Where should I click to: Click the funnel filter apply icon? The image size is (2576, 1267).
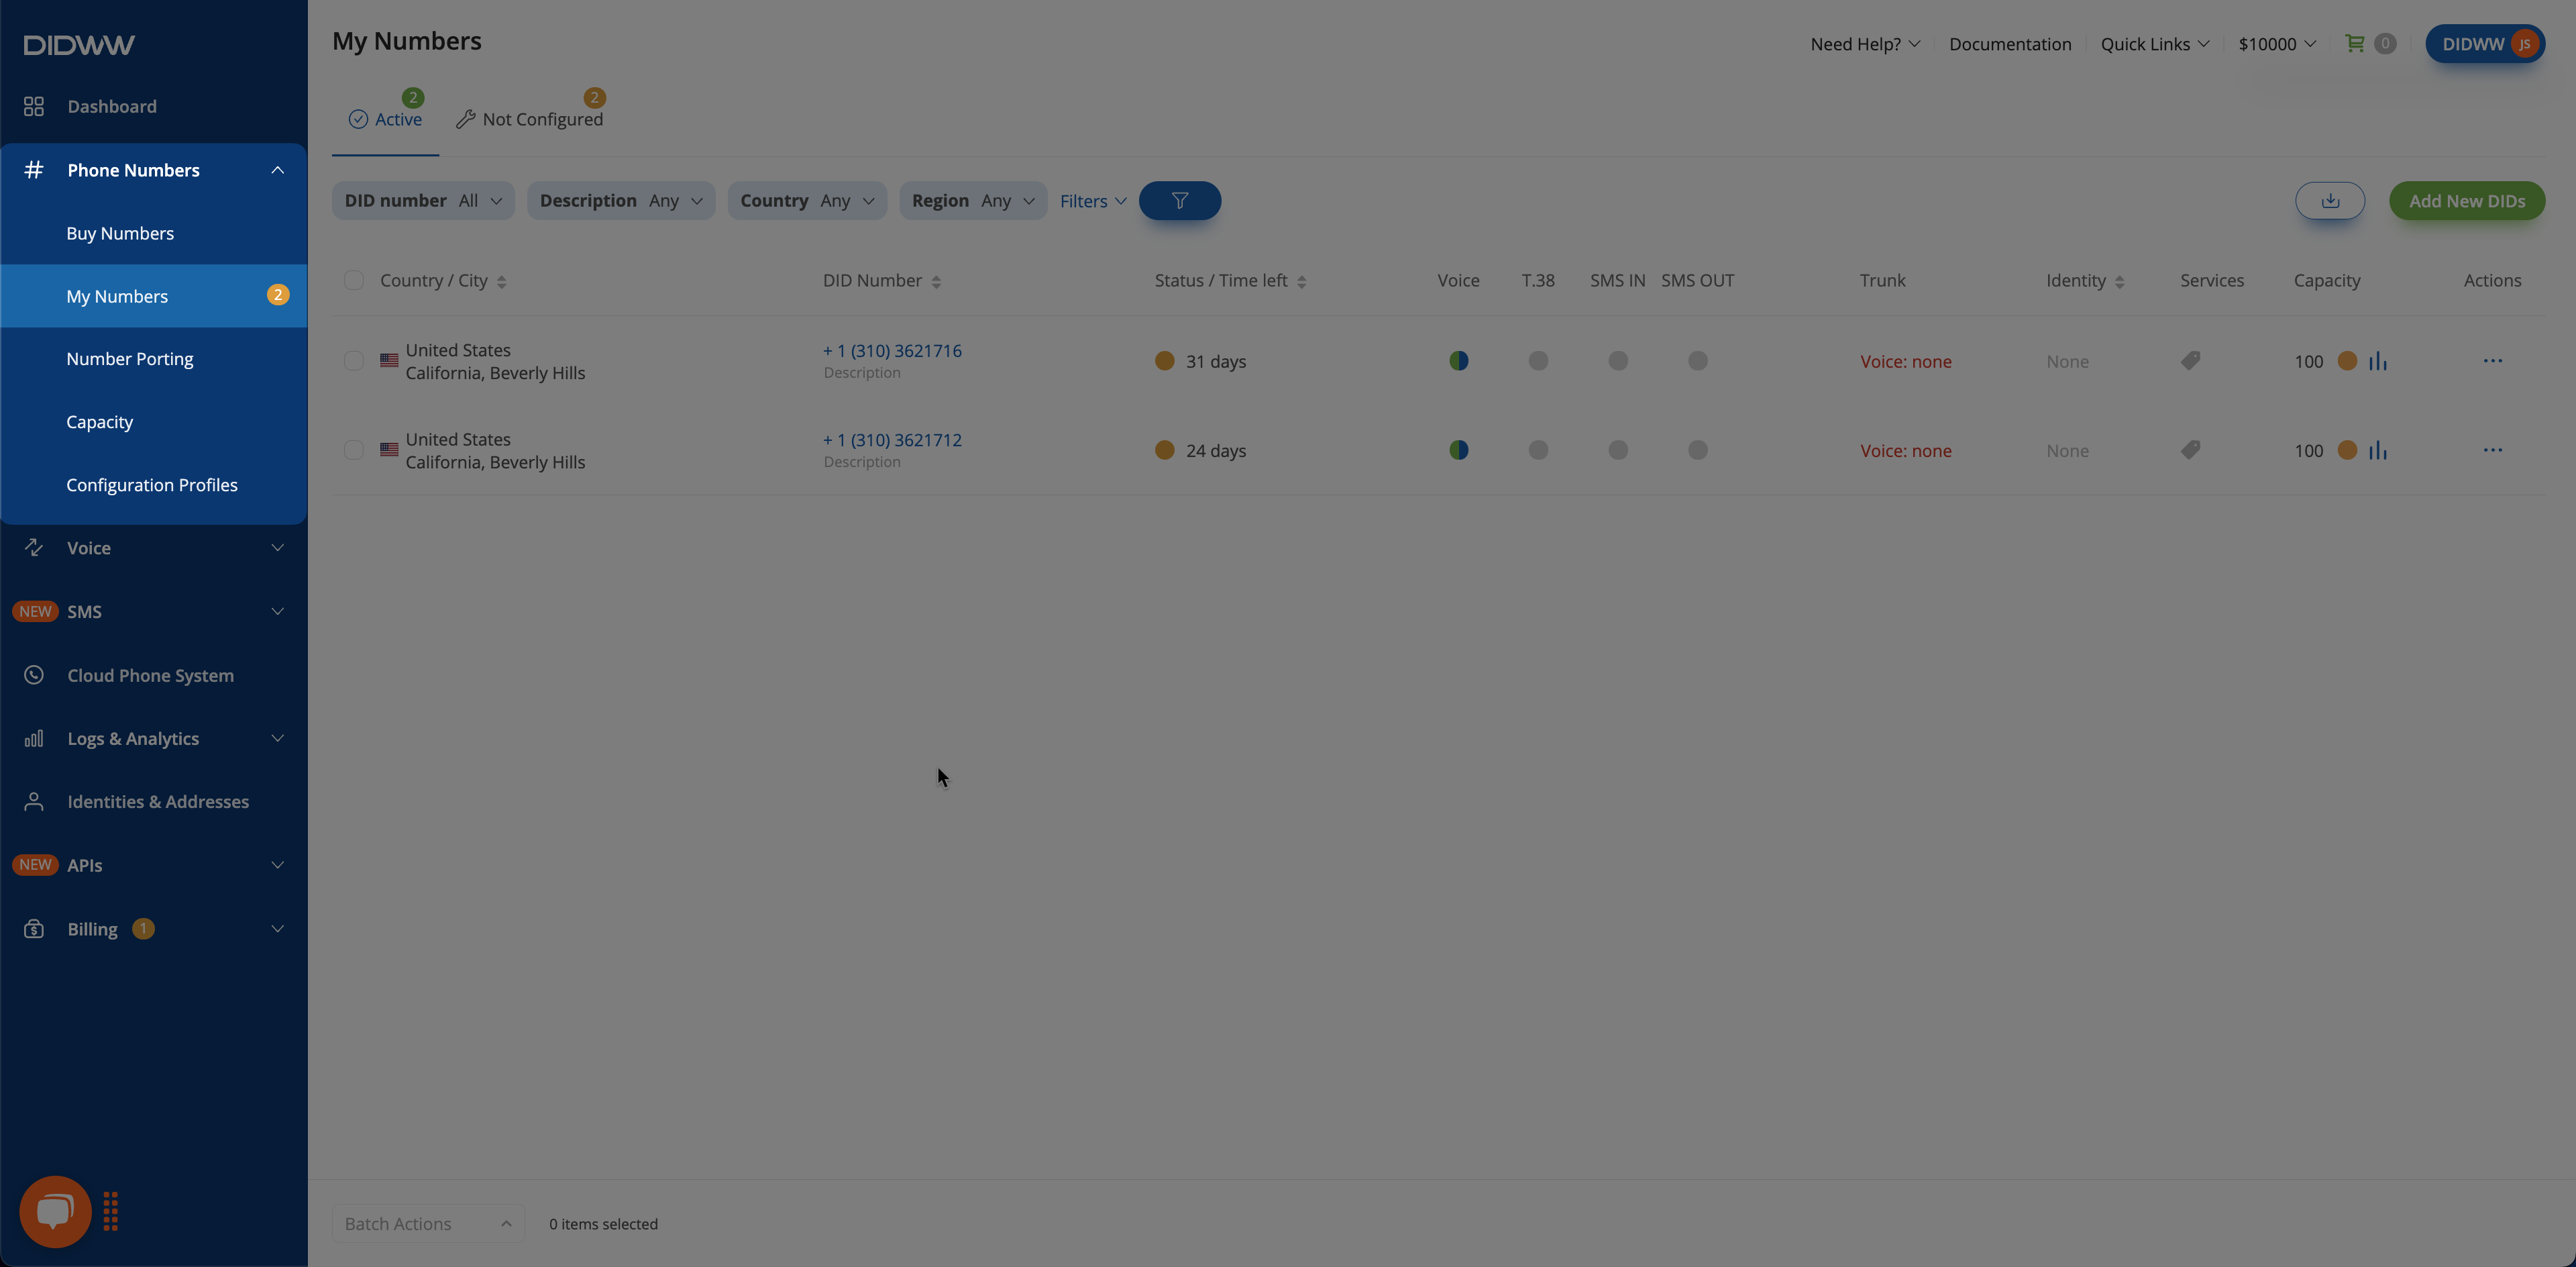(x=1179, y=201)
